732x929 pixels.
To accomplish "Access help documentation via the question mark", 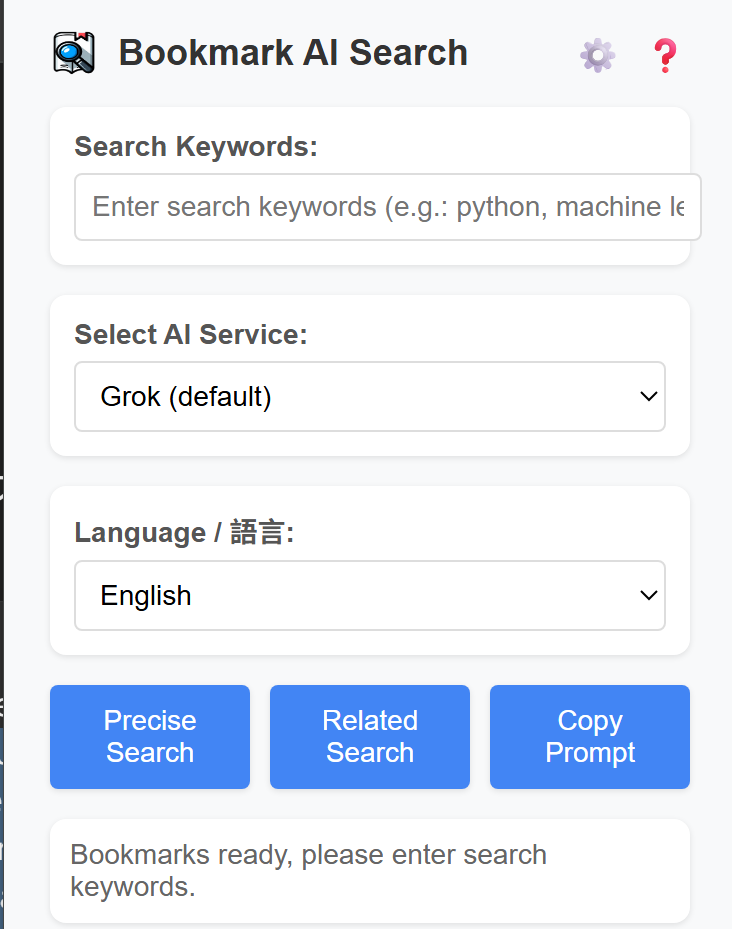I will pos(665,55).
